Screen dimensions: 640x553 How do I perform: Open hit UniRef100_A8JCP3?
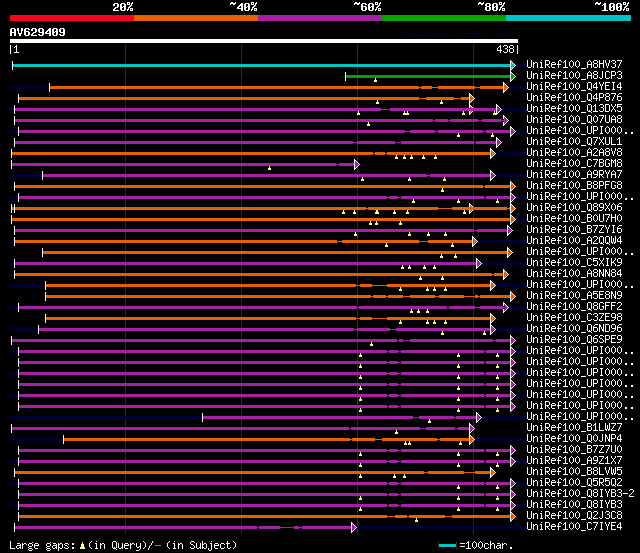point(574,75)
